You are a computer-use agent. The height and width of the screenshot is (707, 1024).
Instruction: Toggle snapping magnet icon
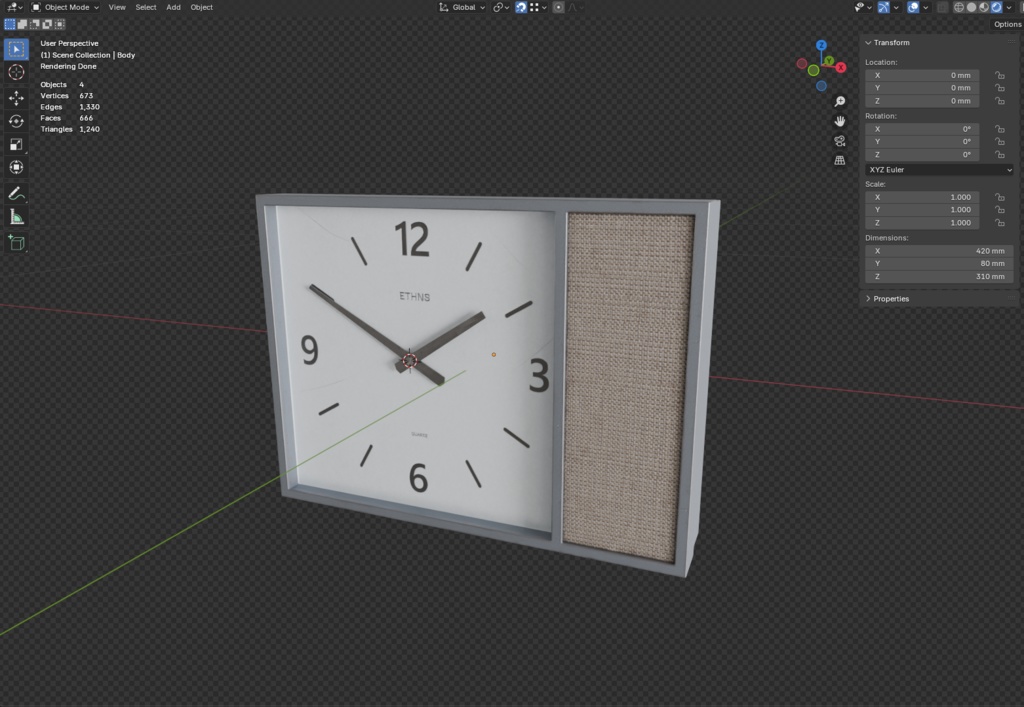point(521,7)
